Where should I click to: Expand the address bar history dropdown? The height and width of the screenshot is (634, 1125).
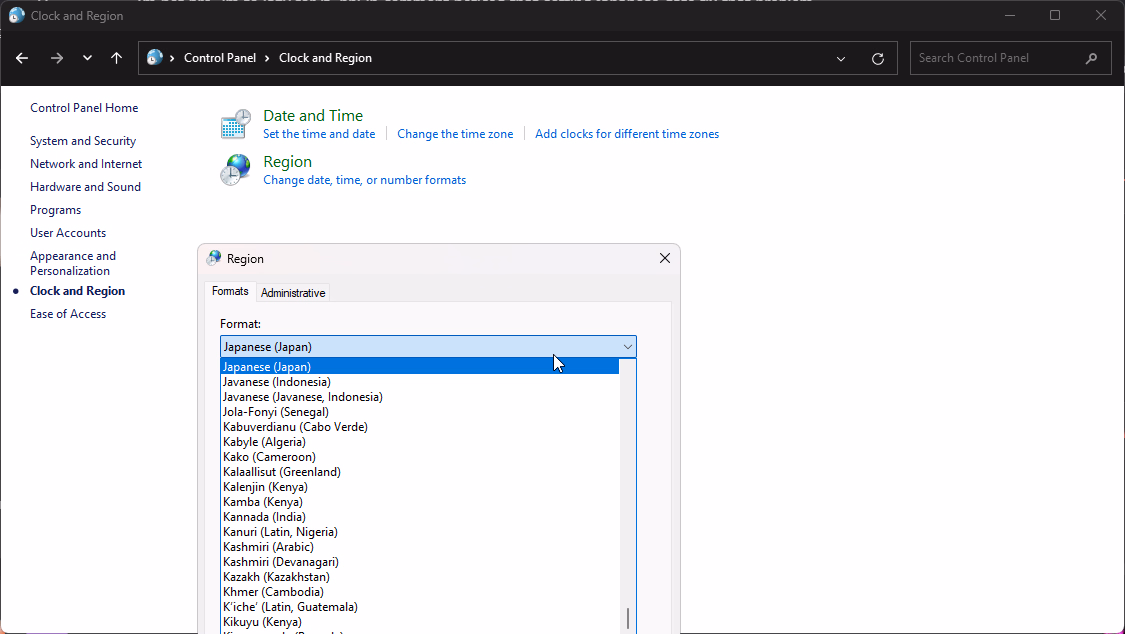click(841, 58)
